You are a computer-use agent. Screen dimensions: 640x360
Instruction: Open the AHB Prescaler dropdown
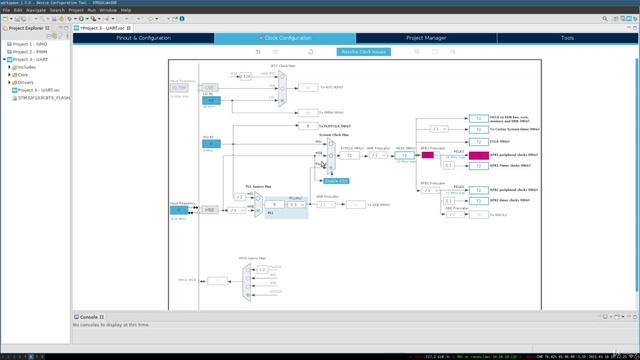(x=378, y=156)
